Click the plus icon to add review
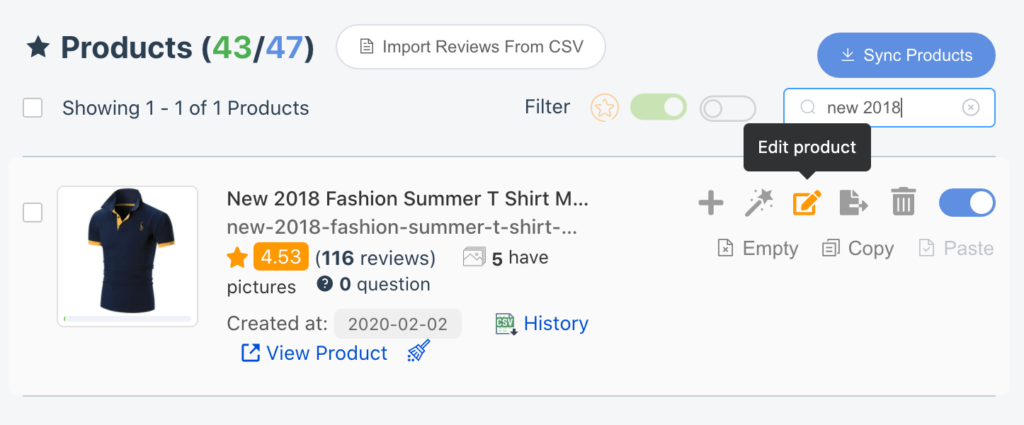The height and width of the screenshot is (425, 1024). pos(710,204)
